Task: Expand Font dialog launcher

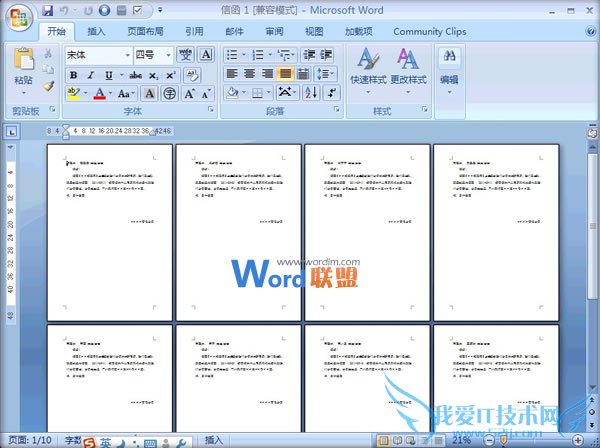Action: click(211, 109)
